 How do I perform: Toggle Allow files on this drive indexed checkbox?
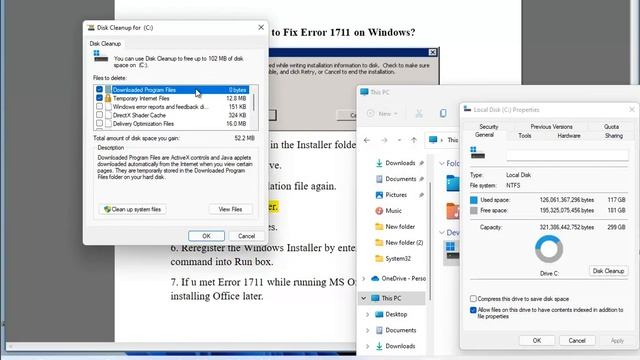[473, 310]
